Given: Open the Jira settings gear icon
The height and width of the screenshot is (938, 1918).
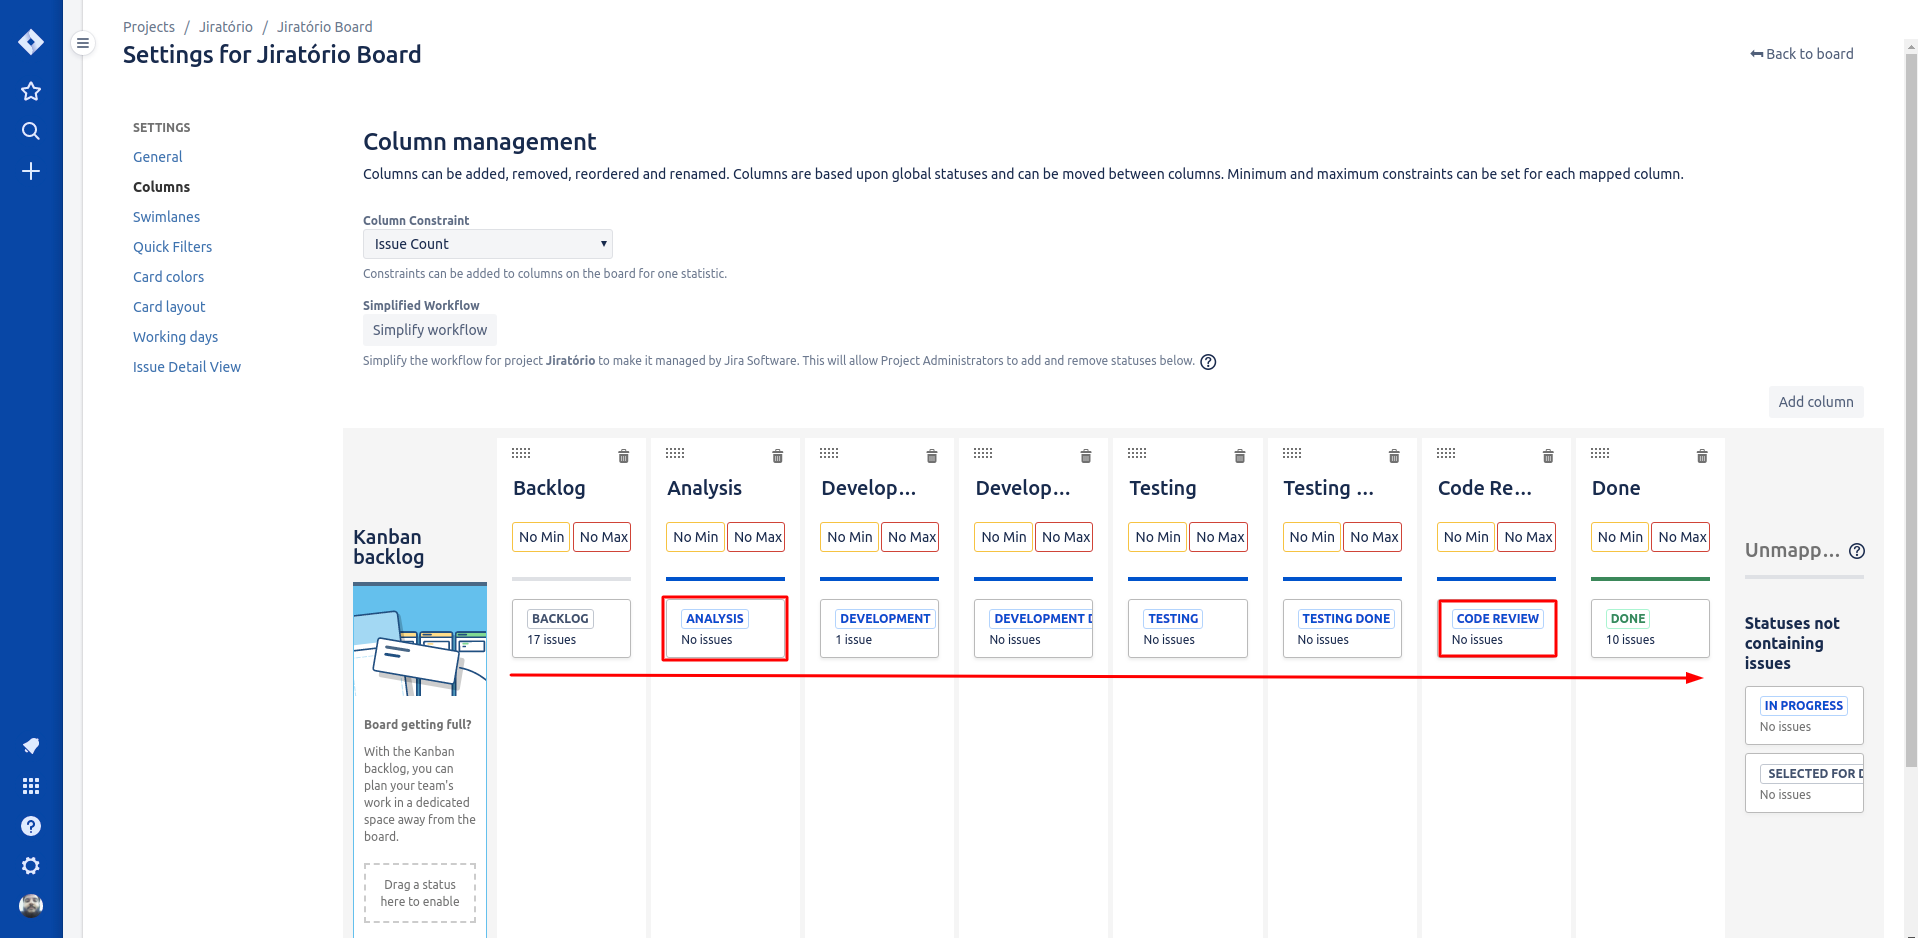Looking at the screenshot, I should (x=31, y=866).
